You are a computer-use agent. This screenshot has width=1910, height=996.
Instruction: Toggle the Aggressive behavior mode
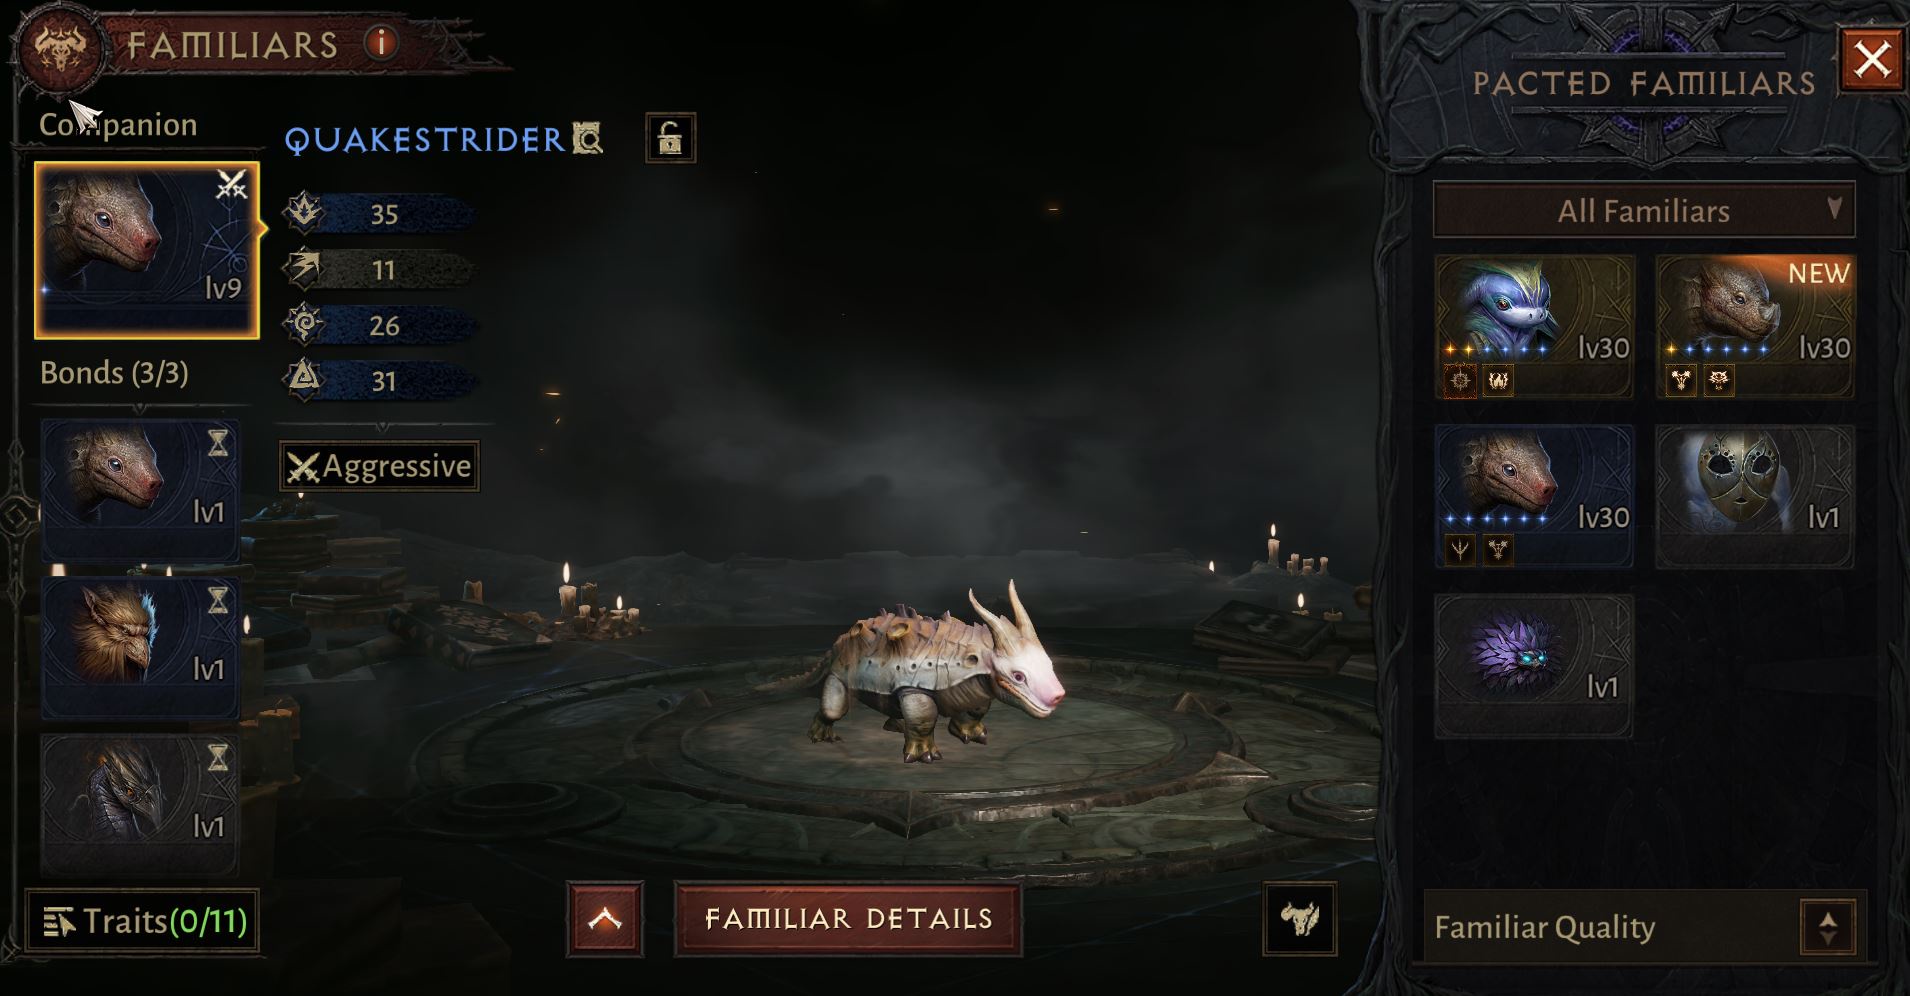click(379, 466)
